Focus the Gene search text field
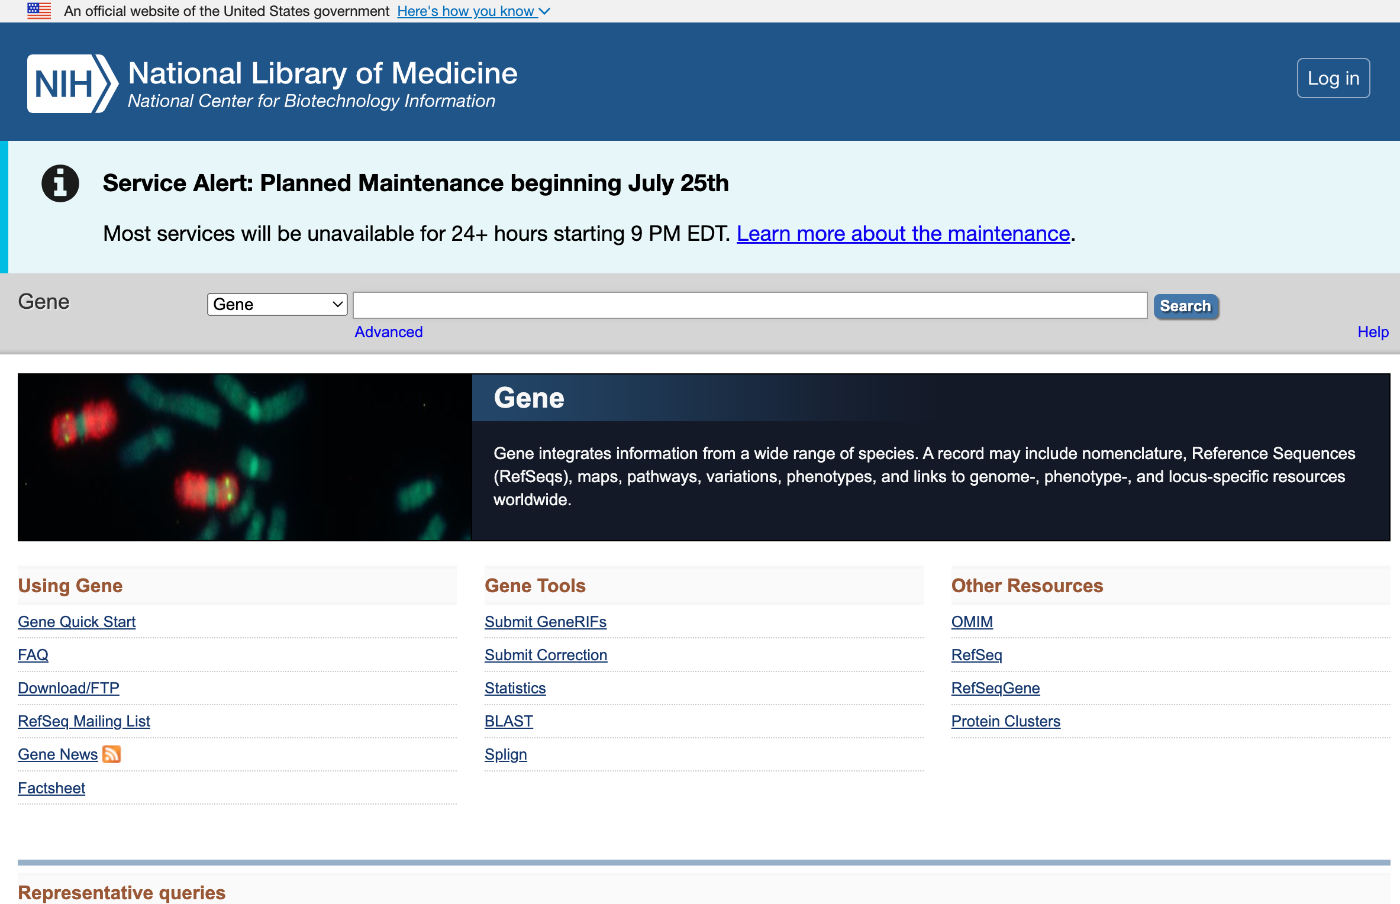Viewport: 1400px width, 904px height. (x=750, y=305)
